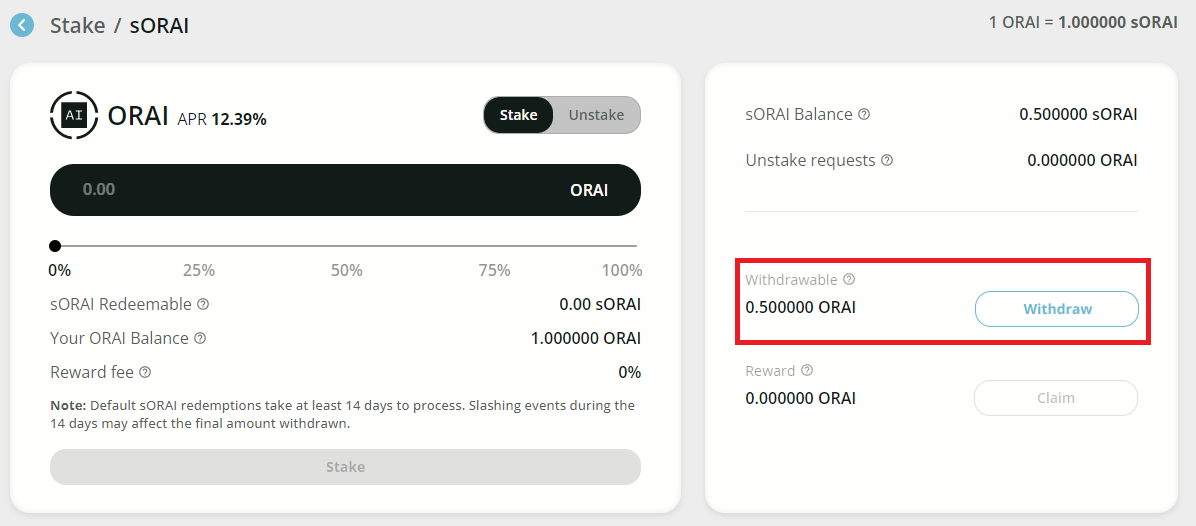Click the large Stake submit button
The height and width of the screenshot is (526, 1196).
point(345,467)
